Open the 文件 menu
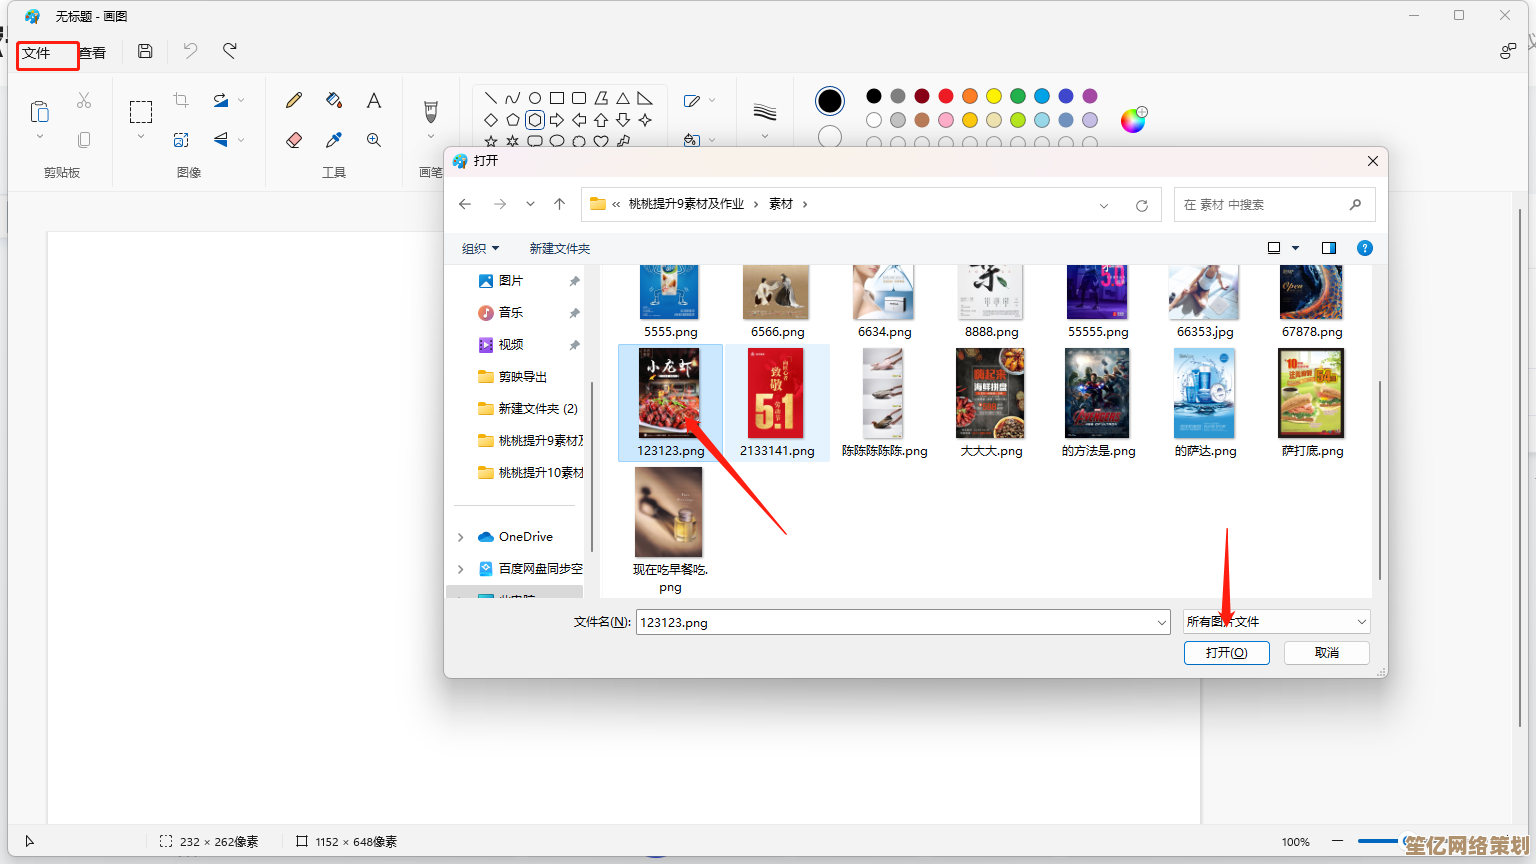 tap(38, 53)
